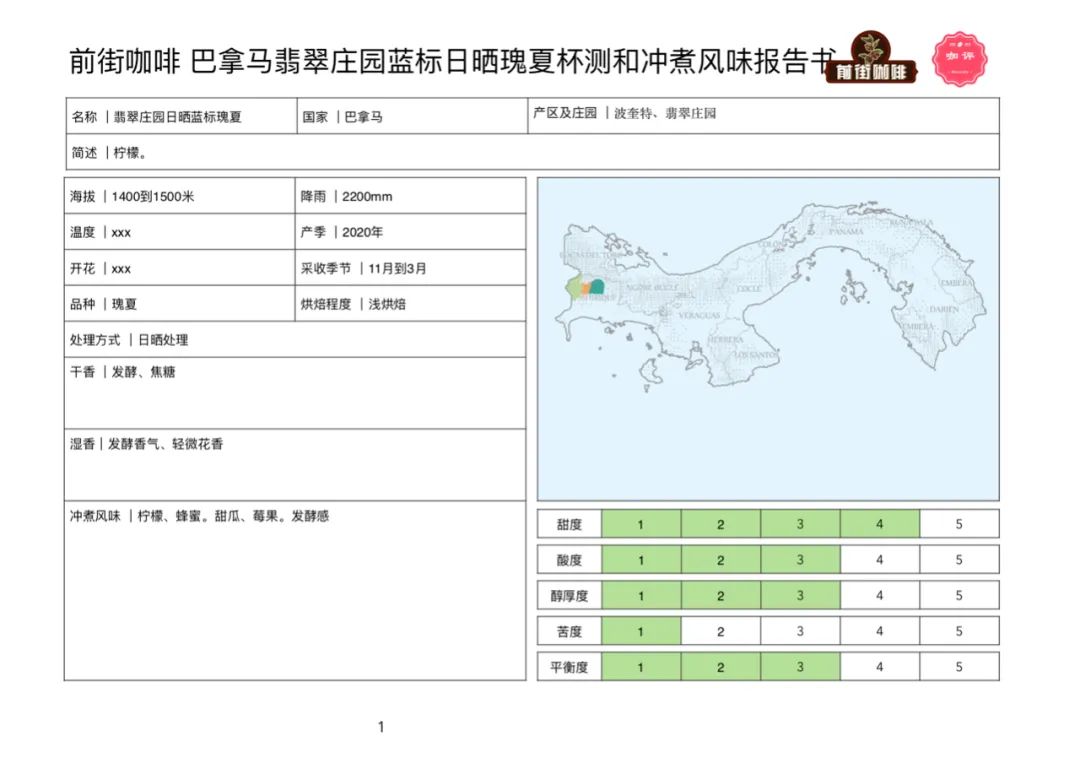This screenshot has height=763, width=1080.
Task: Click the 醇厚度 row label
Action: (x=570, y=596)
